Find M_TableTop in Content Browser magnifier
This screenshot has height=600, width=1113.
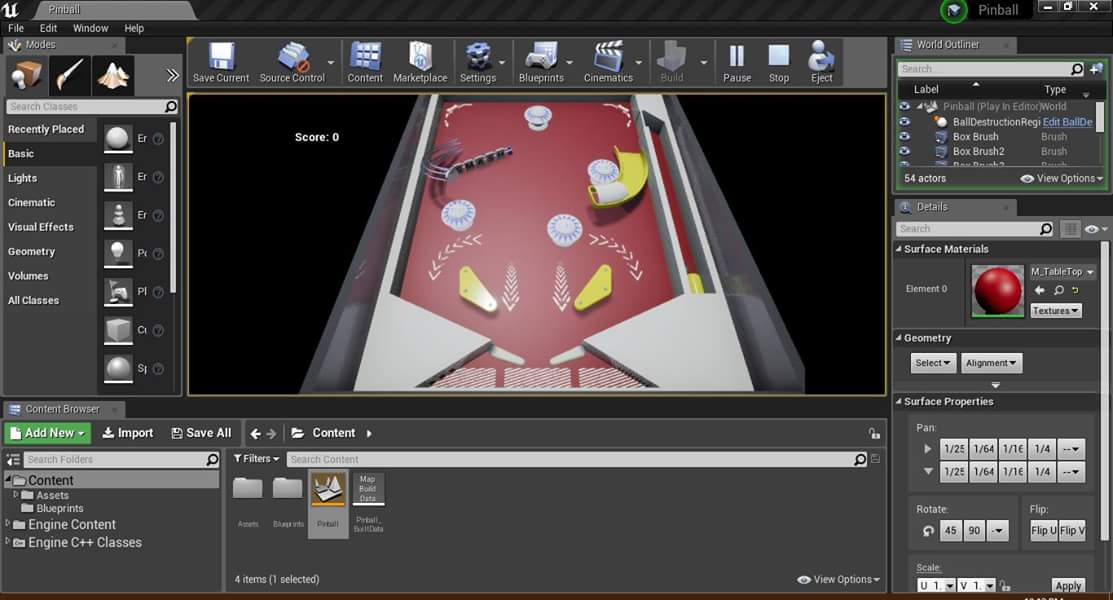[1058, 290]
